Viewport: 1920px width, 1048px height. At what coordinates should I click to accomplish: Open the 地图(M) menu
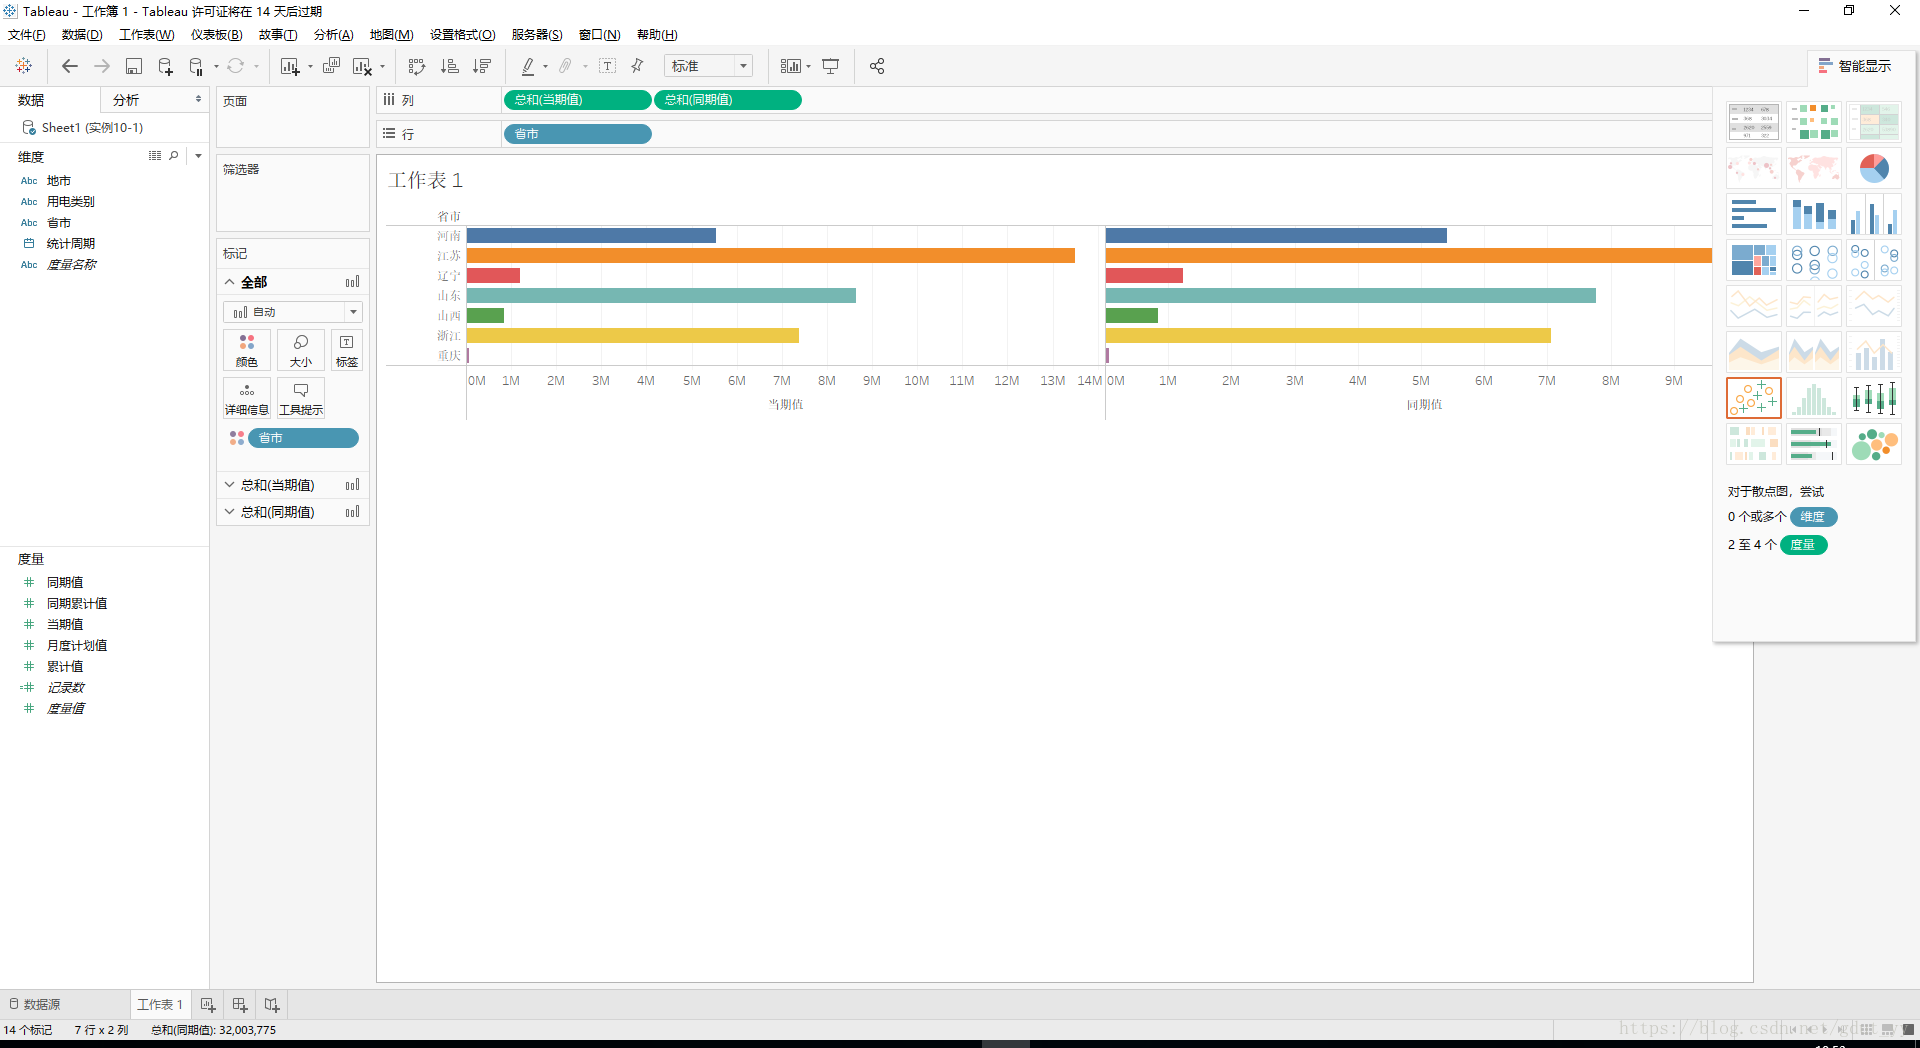[x=391, y=35]
